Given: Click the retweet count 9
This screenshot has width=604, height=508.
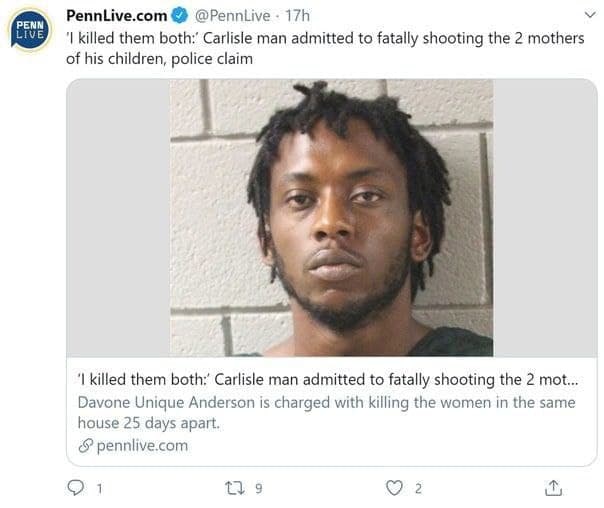Looking at the screenshot, I should 259,489.
